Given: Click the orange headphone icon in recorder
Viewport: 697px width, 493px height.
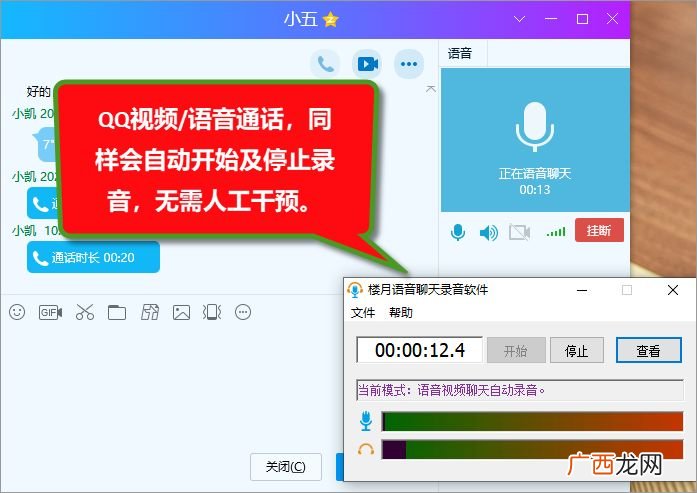Looking at the screenshot, I should [x=366, y=450].
